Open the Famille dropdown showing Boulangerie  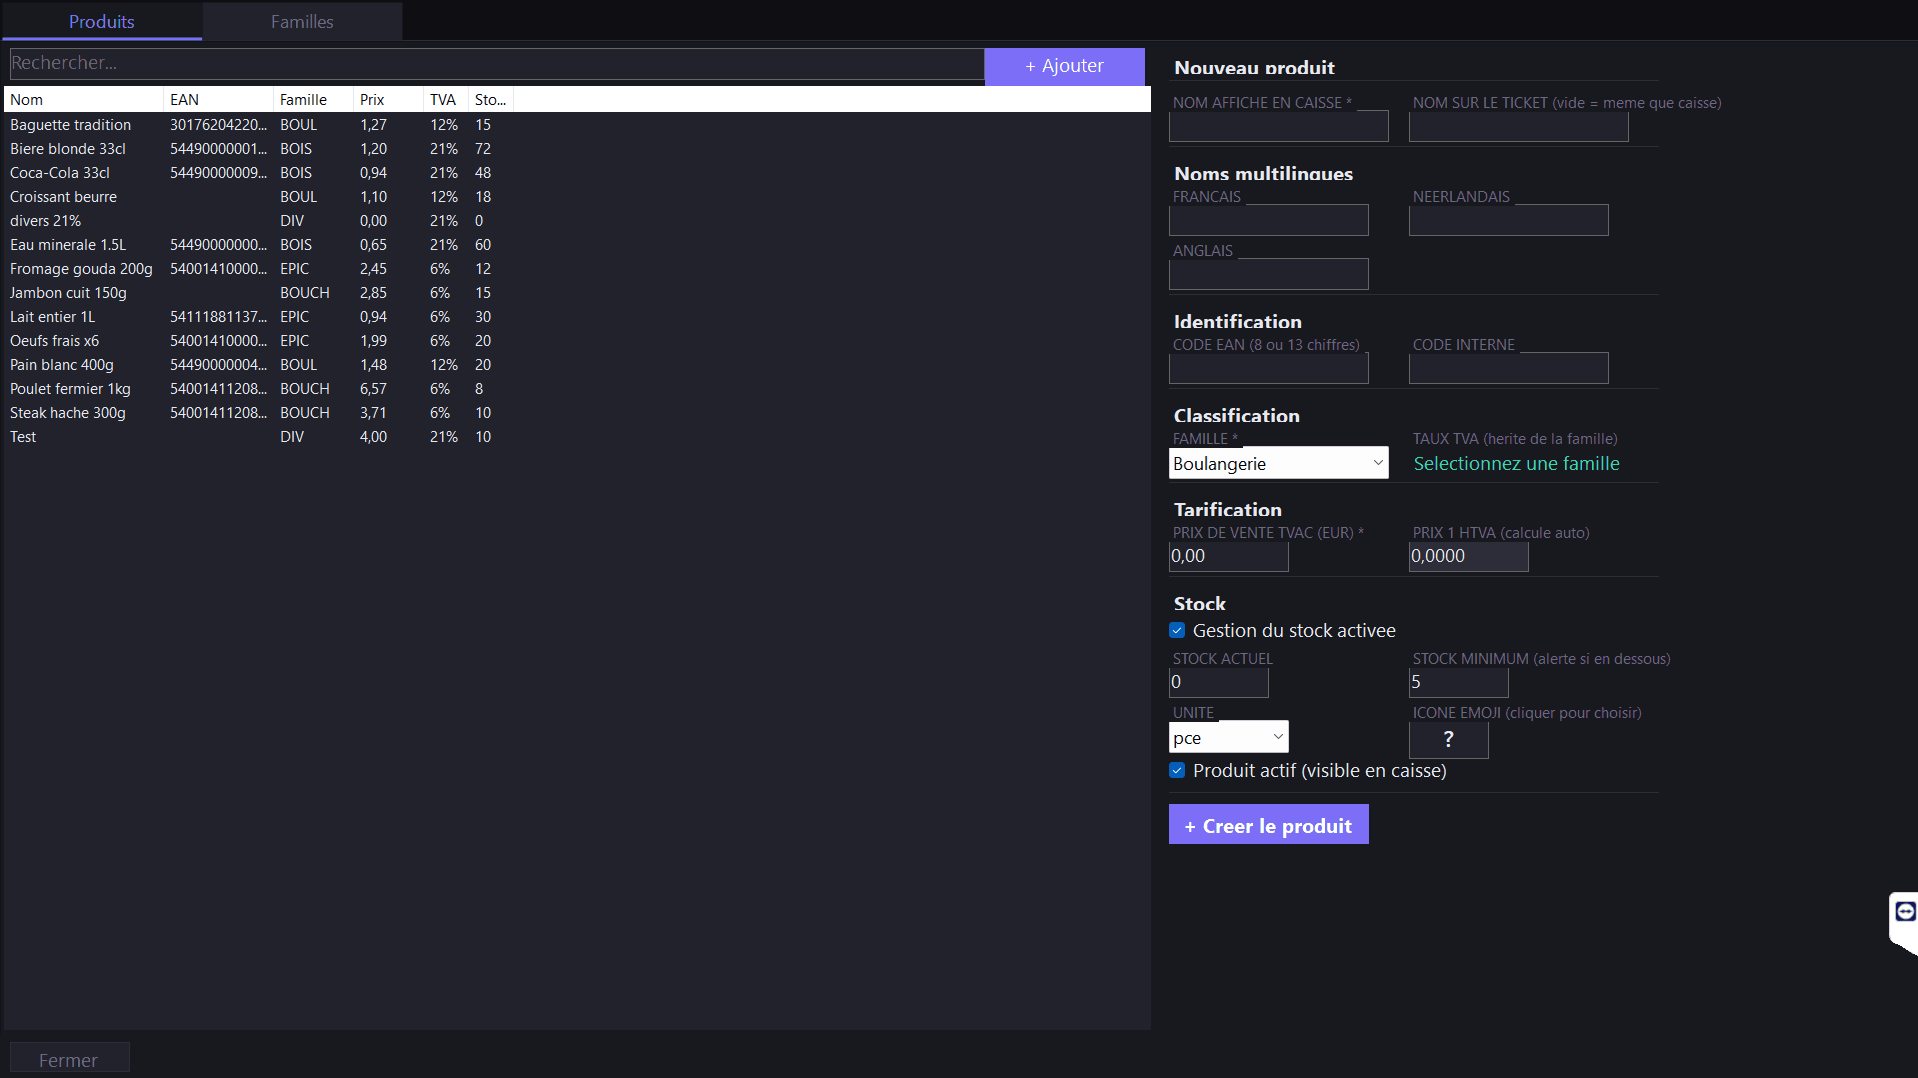pos(1278,463)
